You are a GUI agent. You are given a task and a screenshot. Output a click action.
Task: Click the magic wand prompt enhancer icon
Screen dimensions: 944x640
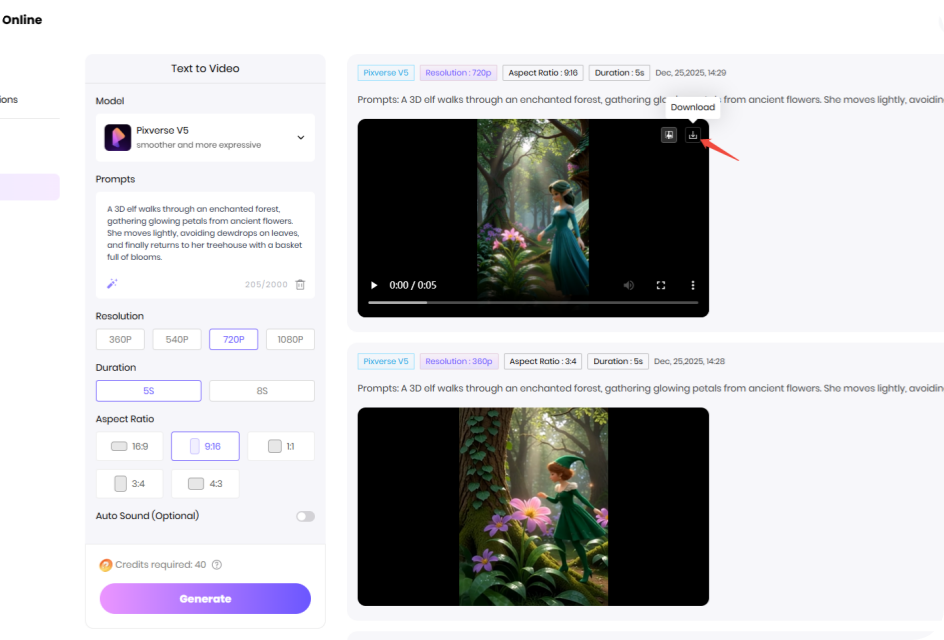click(112, 284)
